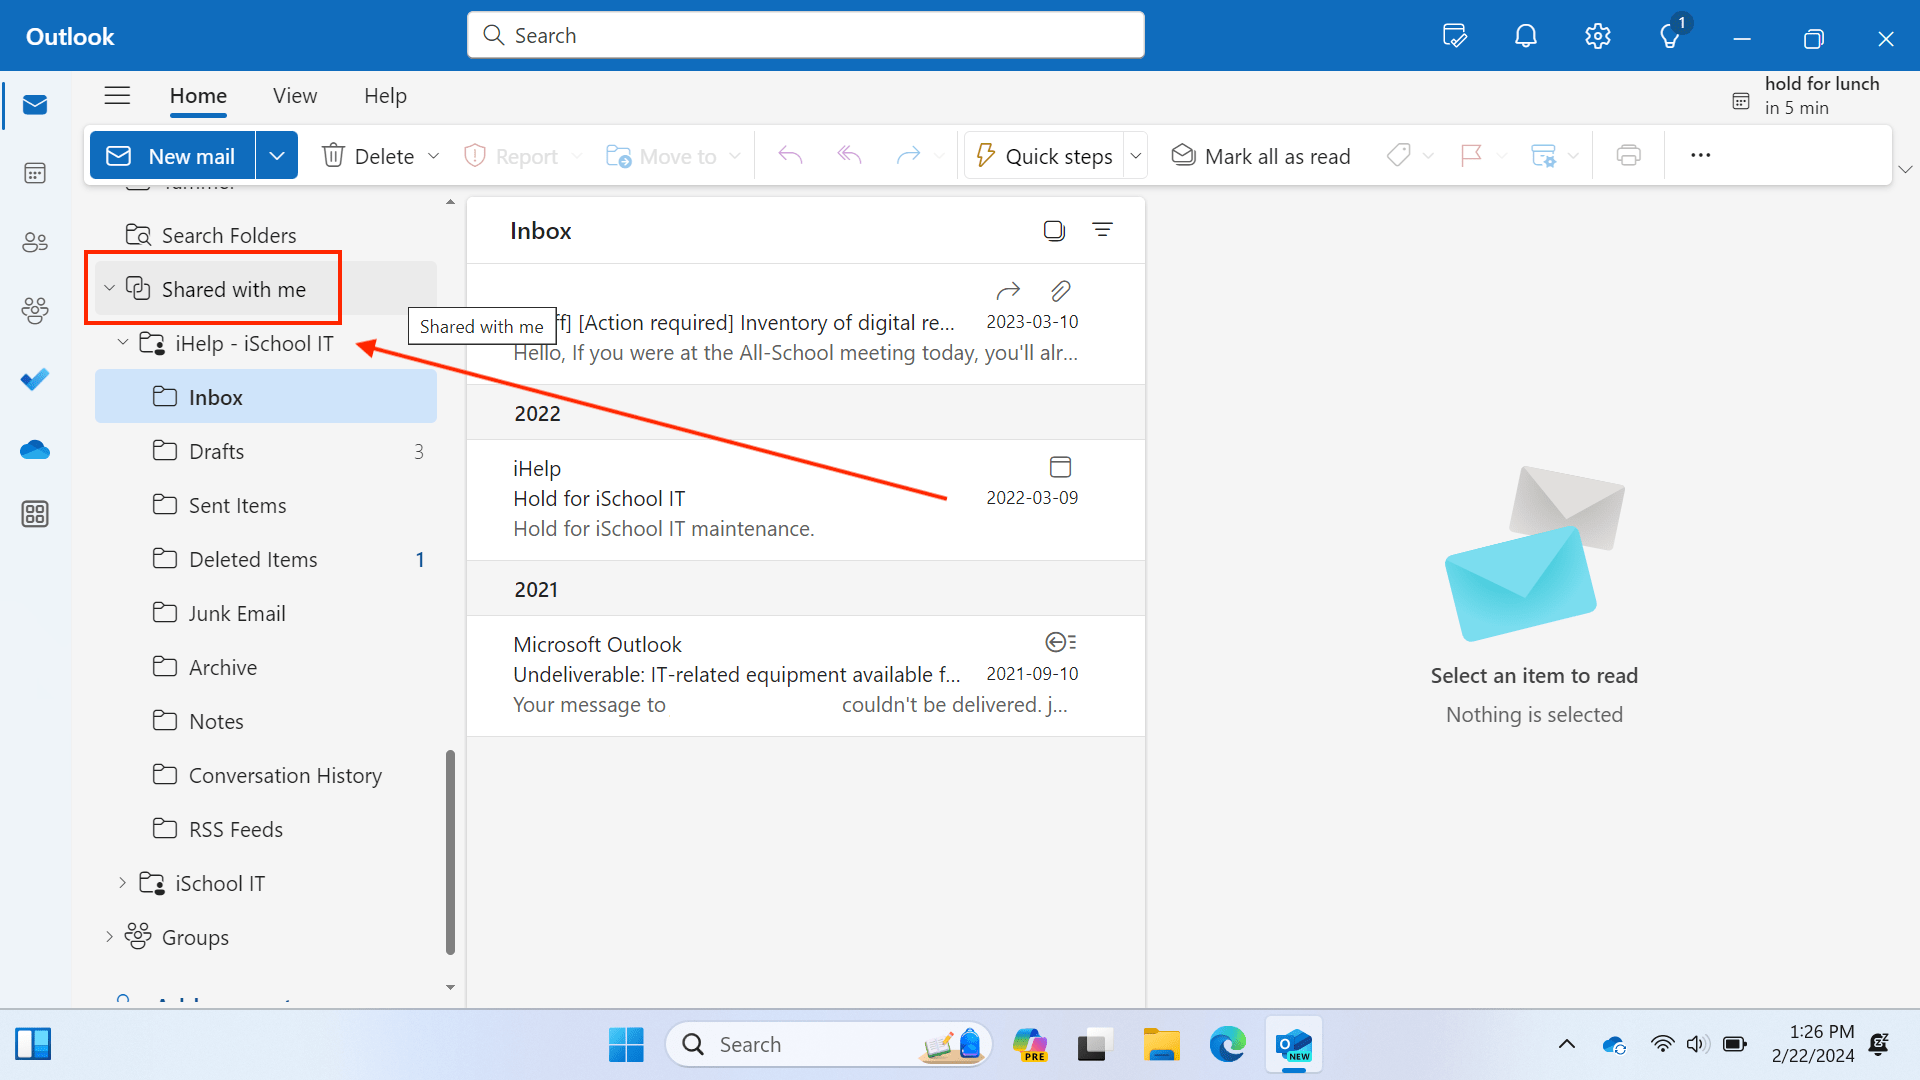Switch to the Help tab

pyautogui.click(x=385, y=96)
